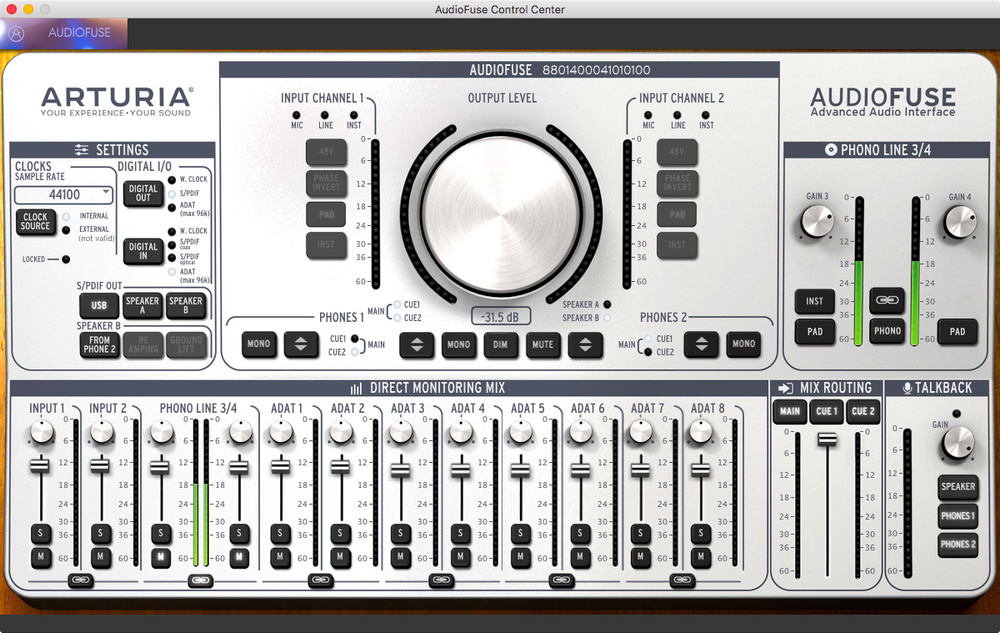Toggle Phones 2 MONO button

[x=744, y=344]
